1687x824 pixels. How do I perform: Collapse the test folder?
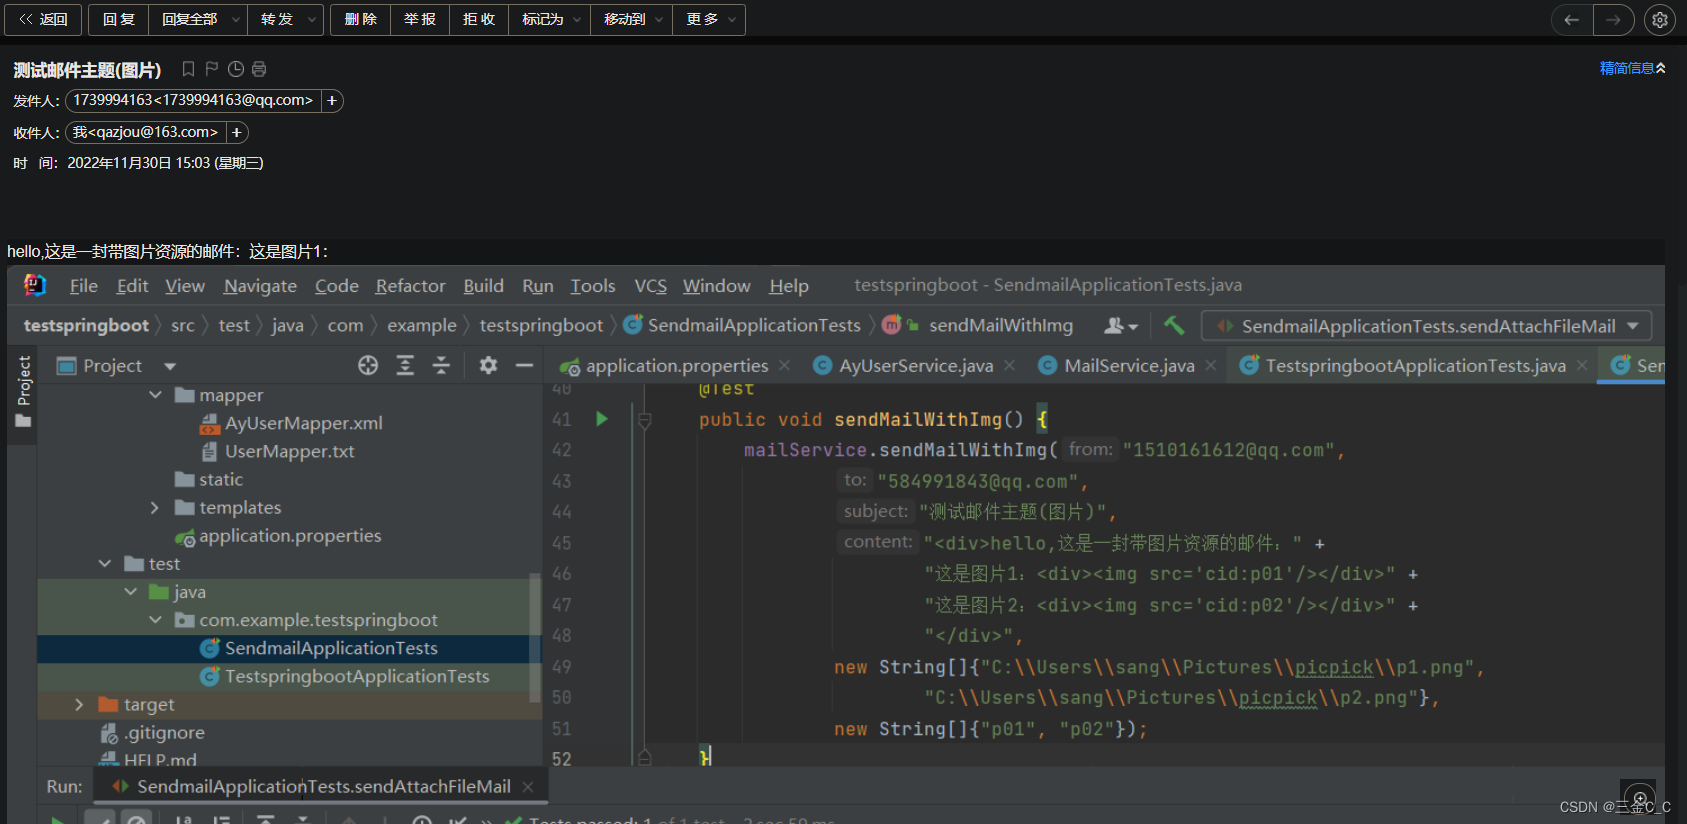tap(105, 564)
